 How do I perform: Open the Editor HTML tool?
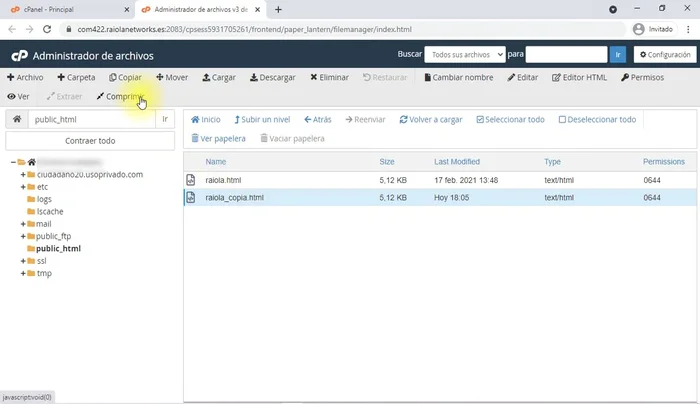pos(579,77)
